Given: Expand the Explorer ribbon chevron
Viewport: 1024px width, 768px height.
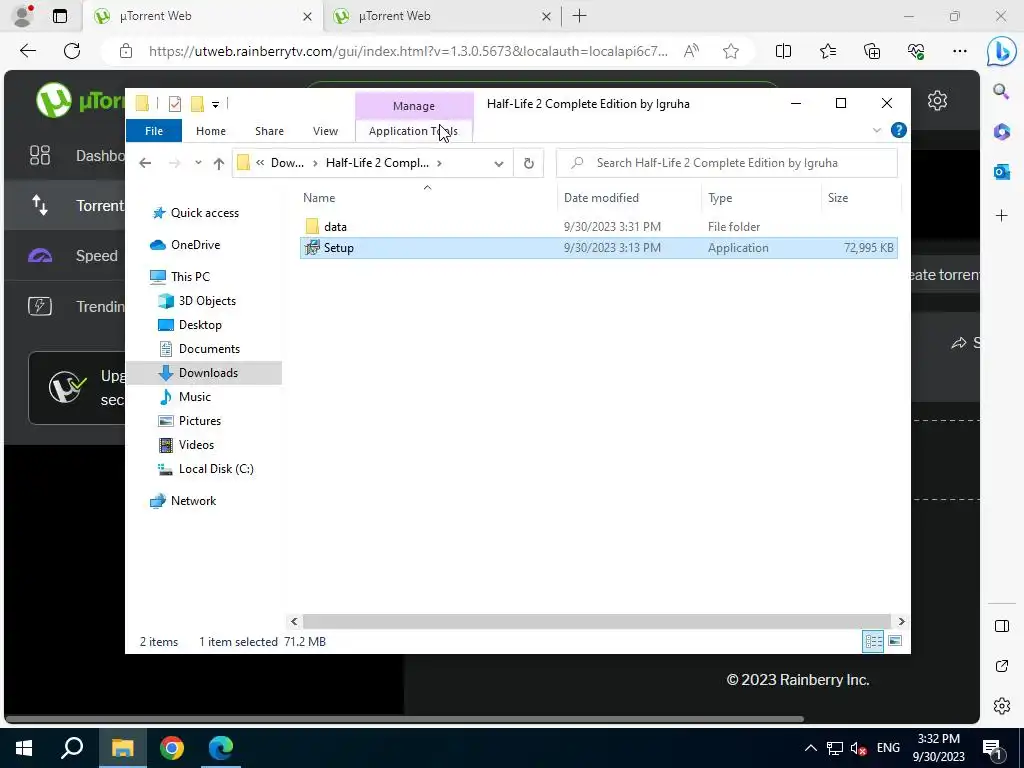Looking at the screenshot, I should point(876,130).
